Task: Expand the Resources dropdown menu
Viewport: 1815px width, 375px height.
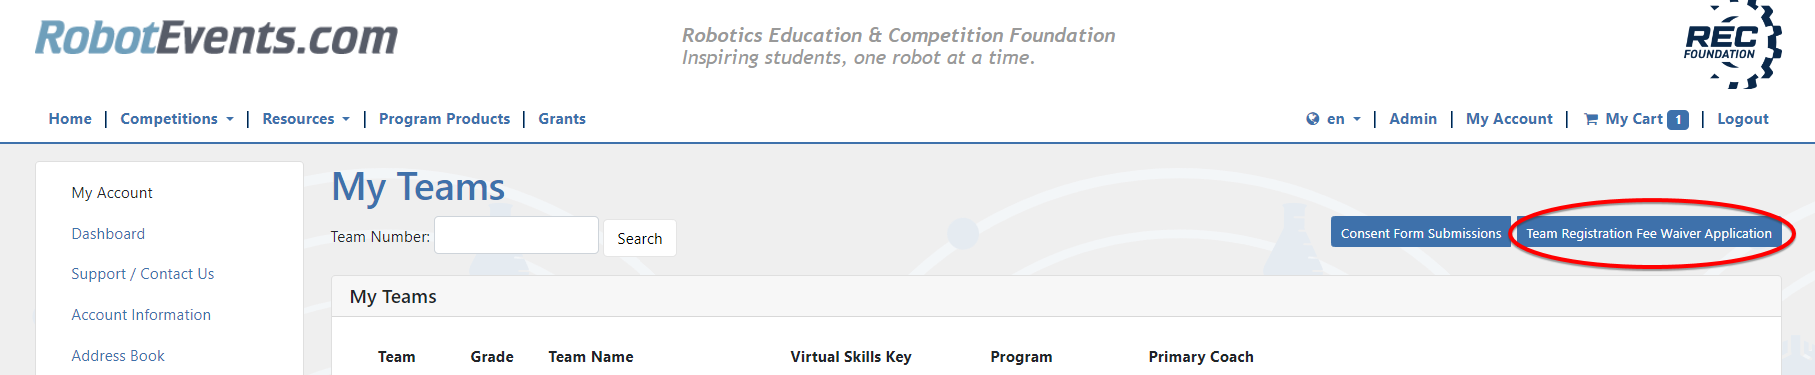Action: [306, 119]
